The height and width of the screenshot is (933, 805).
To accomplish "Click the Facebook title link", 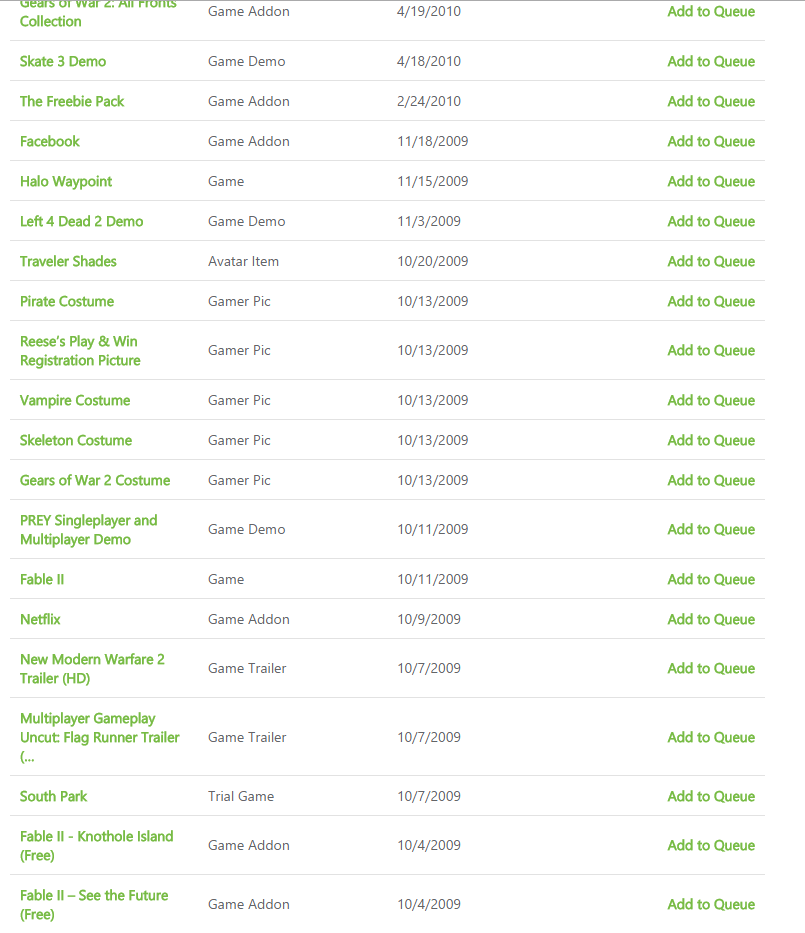I will (x=49, y=141).
